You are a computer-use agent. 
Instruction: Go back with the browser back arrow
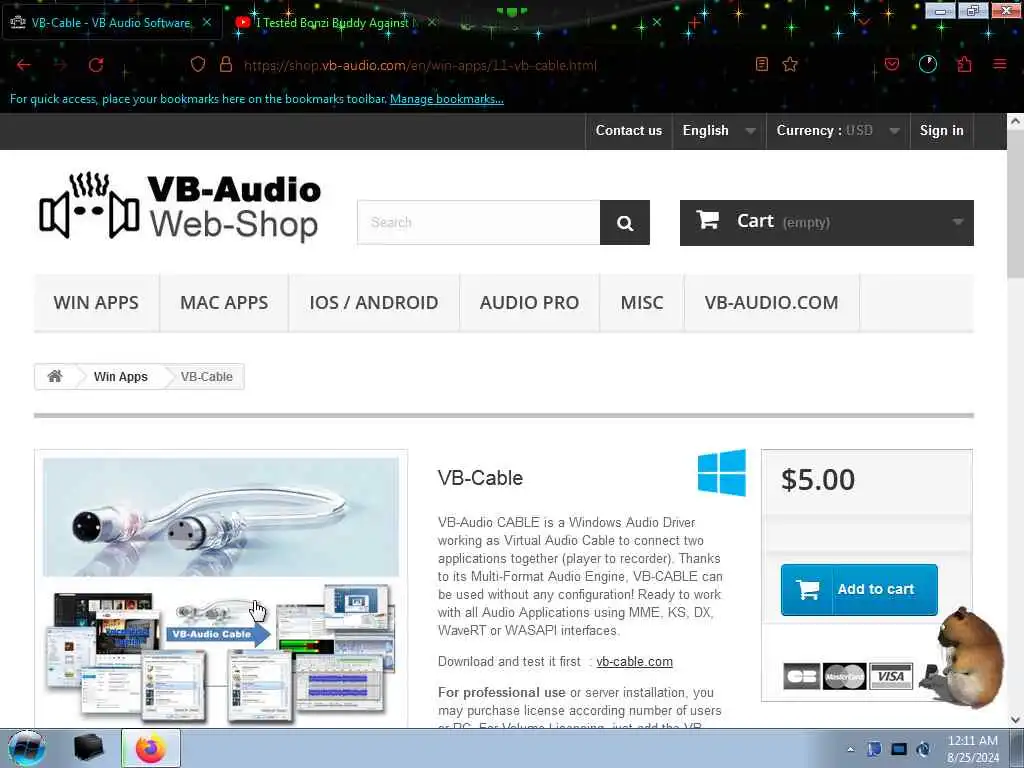tap(24, 65)
